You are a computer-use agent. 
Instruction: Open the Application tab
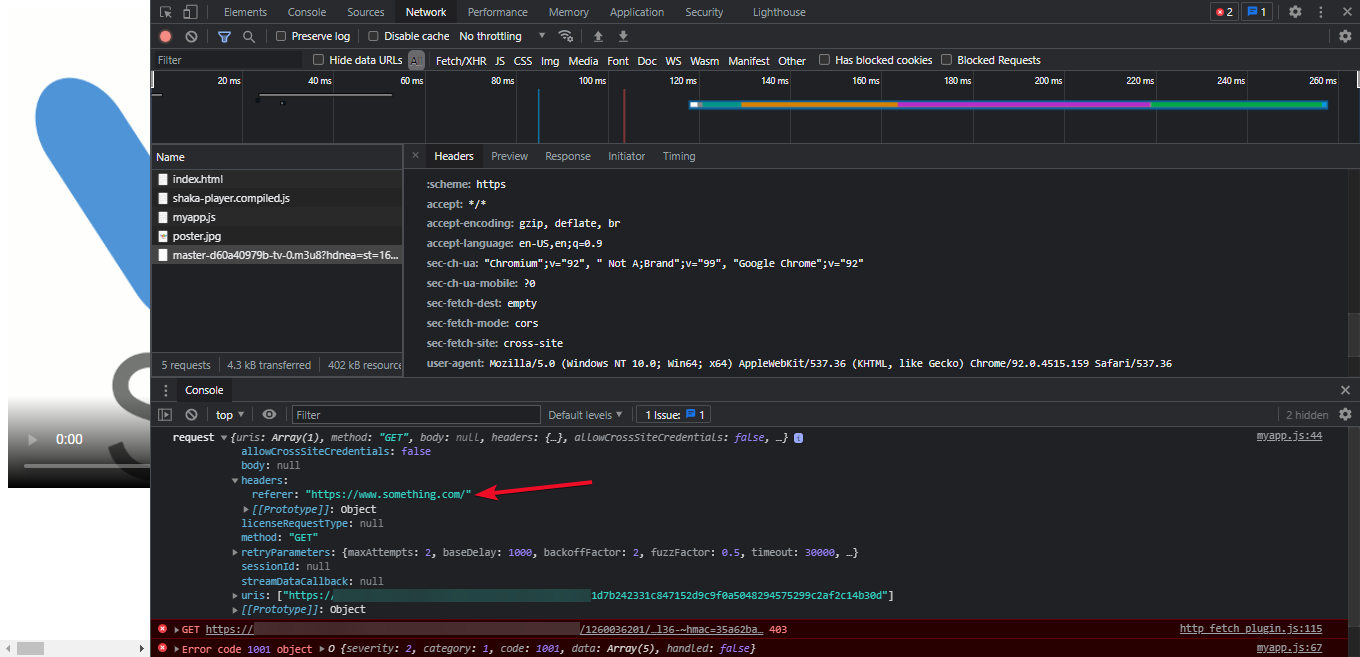(x=637, y=12)
